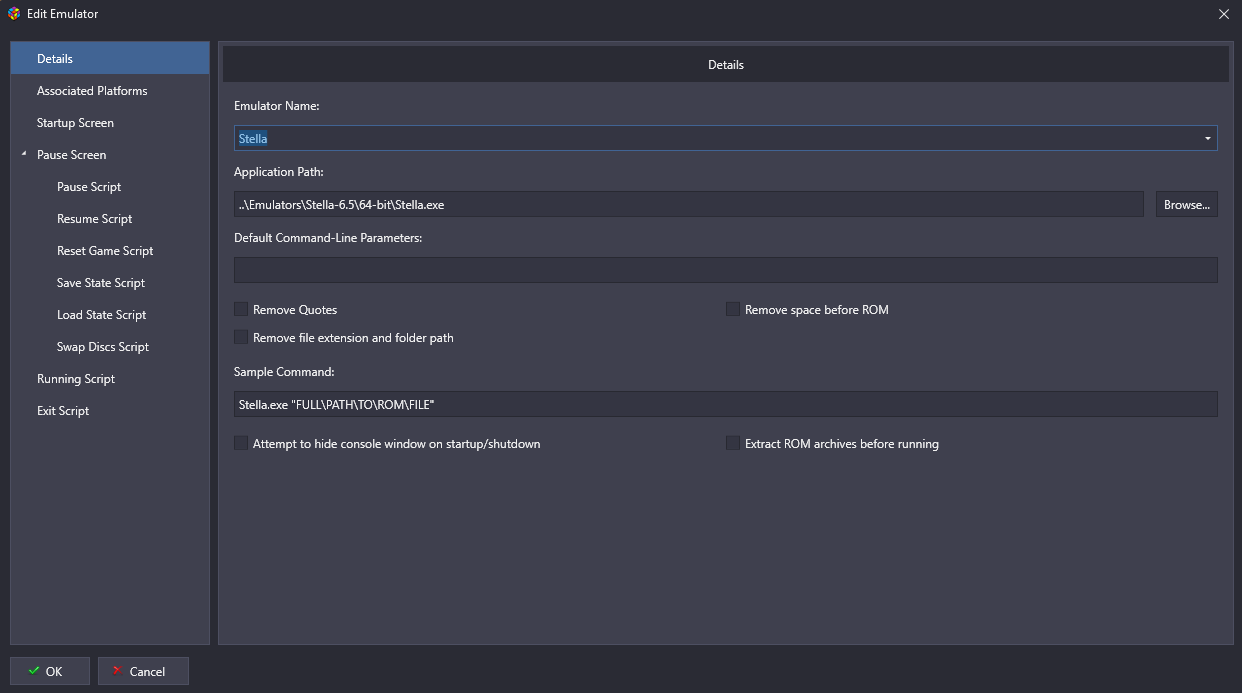Open the Emulator Name dropdown arrow
Viewport: 1242px width, 693px height.
coord(1207,138)
